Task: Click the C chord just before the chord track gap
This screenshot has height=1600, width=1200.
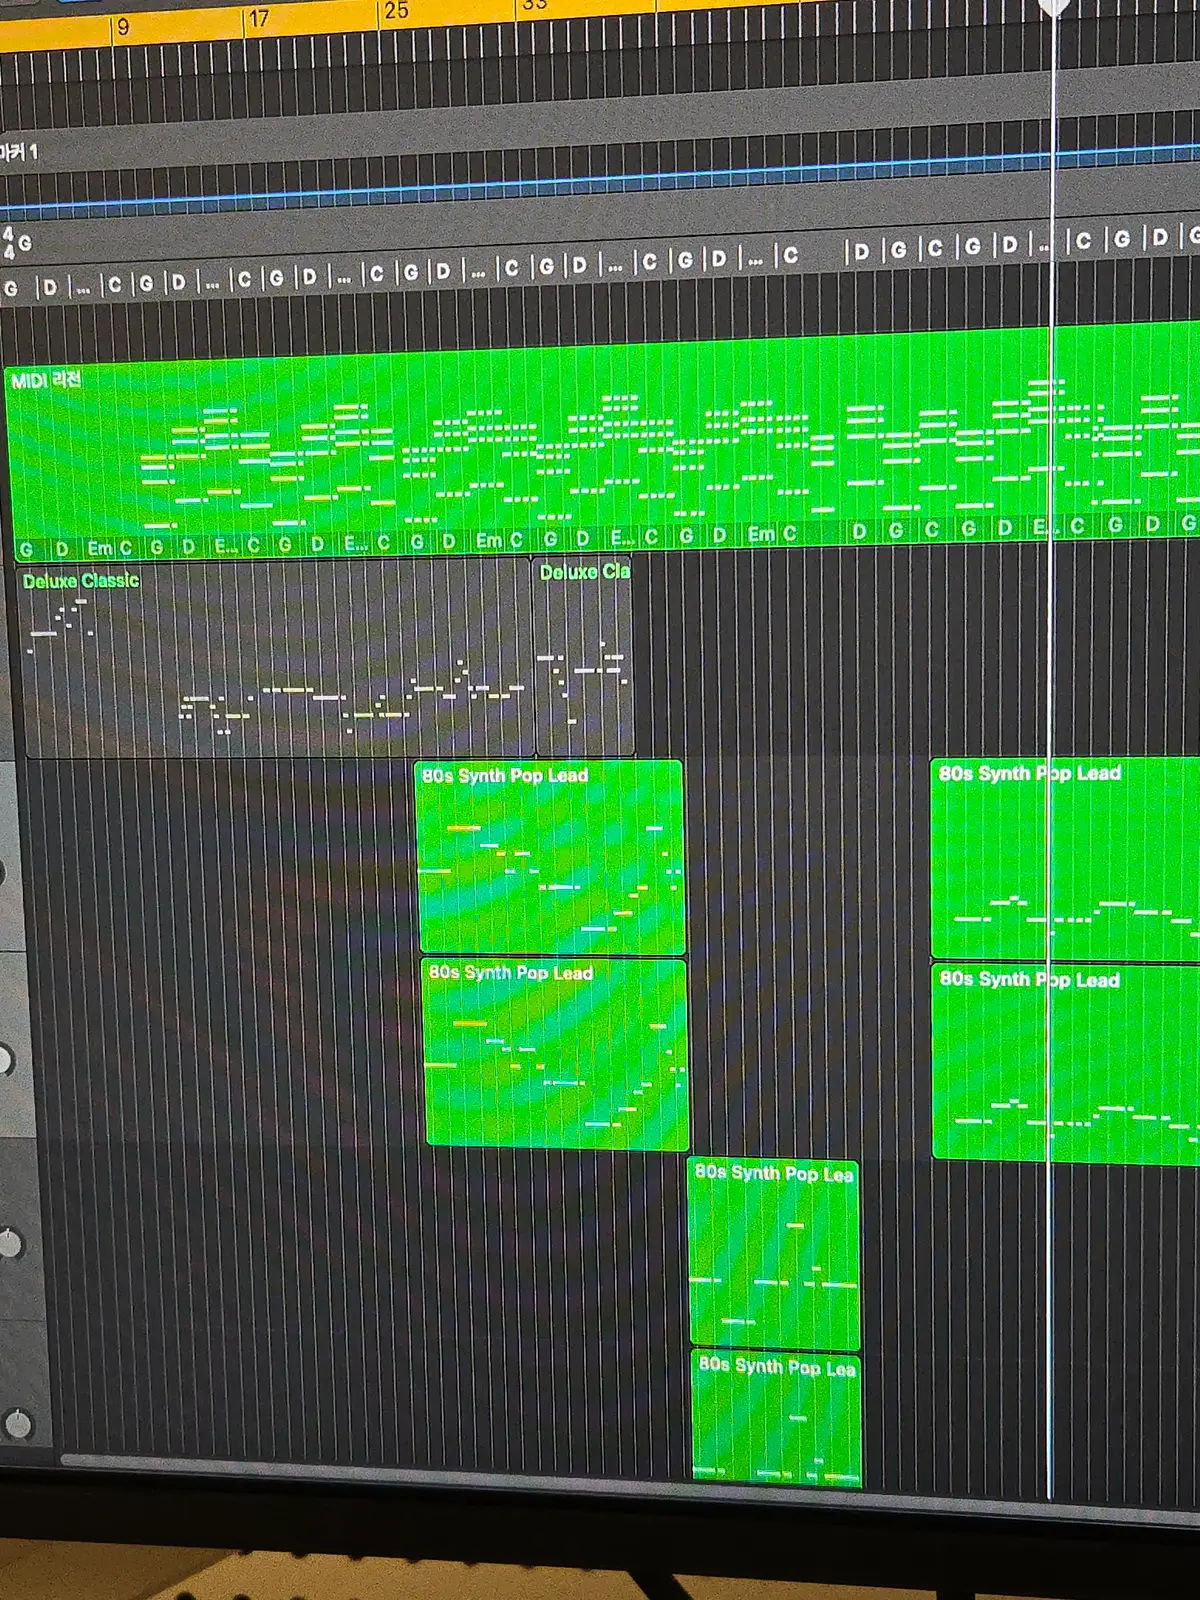Action: coord(790,256)
